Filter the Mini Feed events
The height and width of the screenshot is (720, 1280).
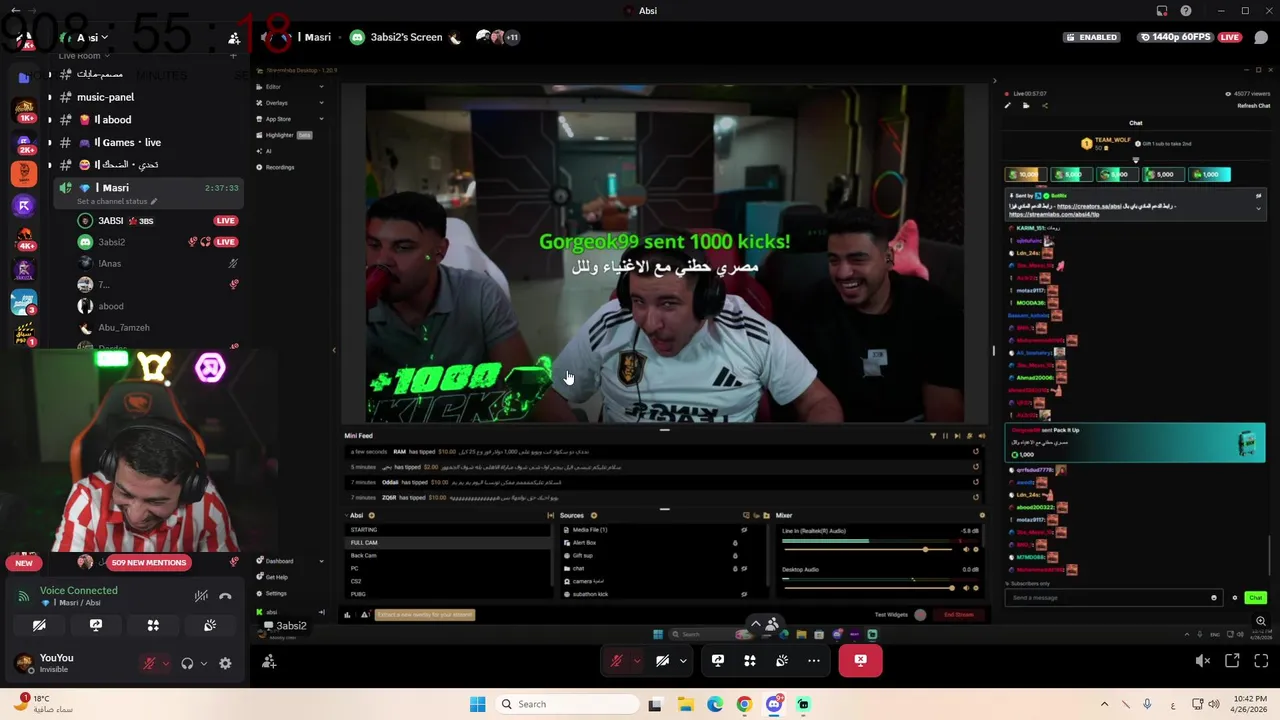click(x=933, y=436)
